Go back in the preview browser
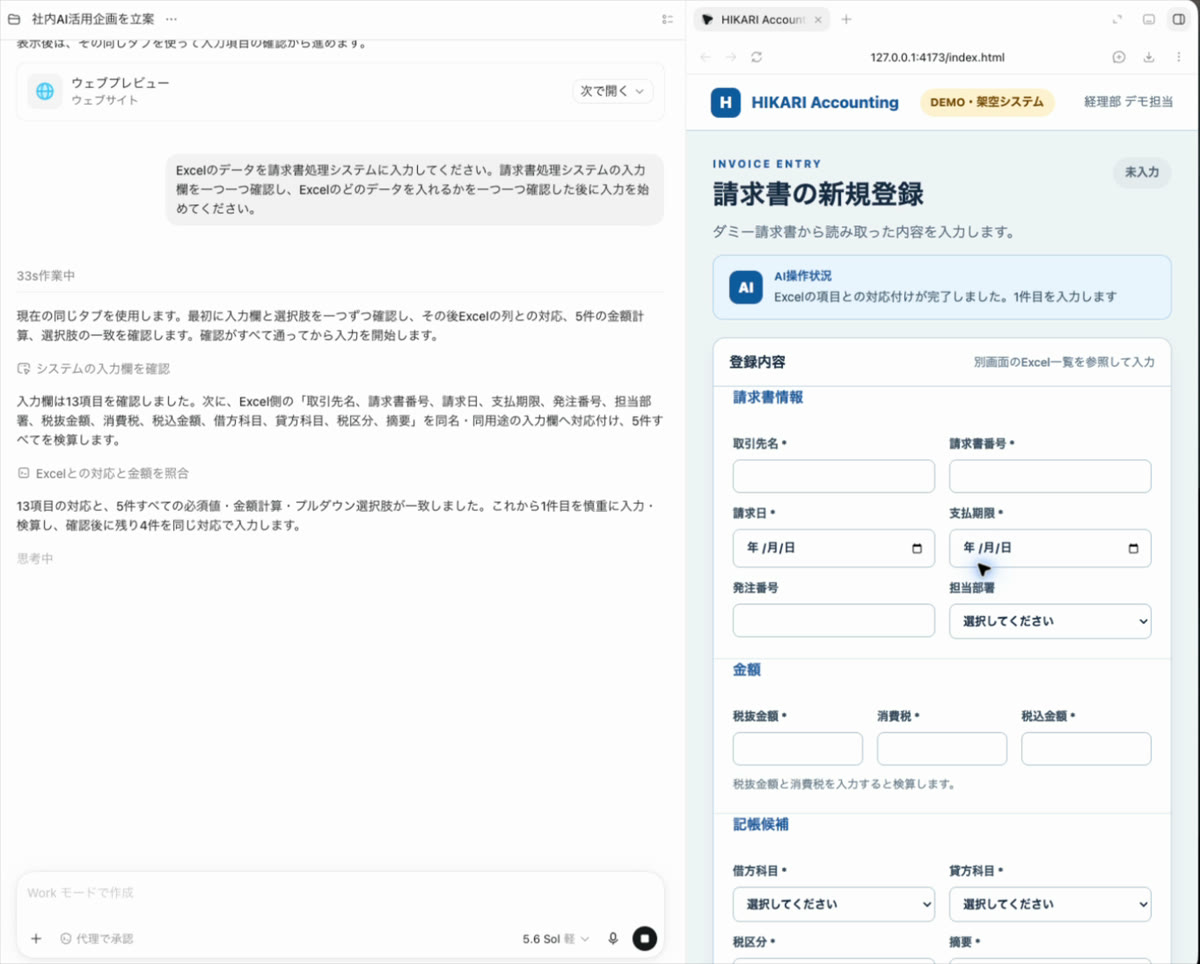 706,57
